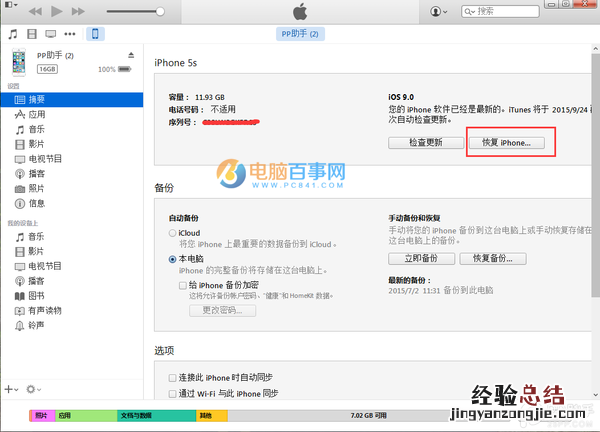Eject the PP助手 device
Viewport: 600px width, 432px height.
(131, 55)
